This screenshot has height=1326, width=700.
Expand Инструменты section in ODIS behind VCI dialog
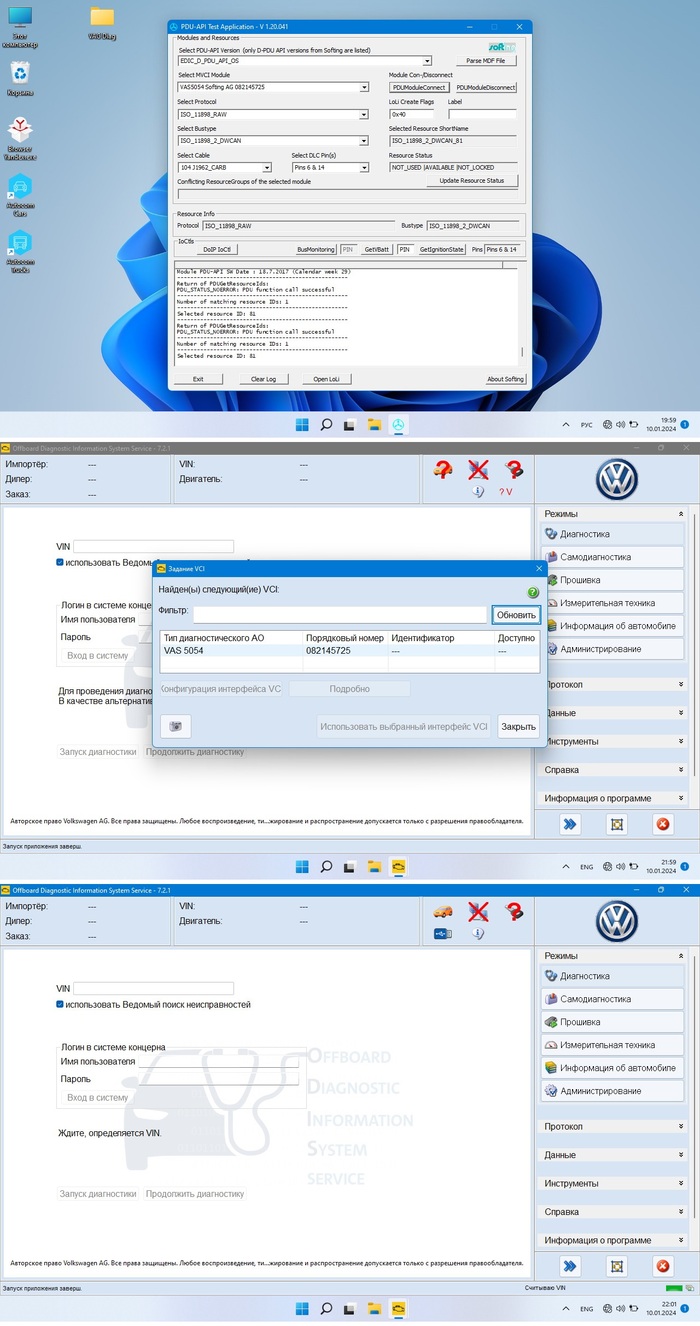point(681,741)
